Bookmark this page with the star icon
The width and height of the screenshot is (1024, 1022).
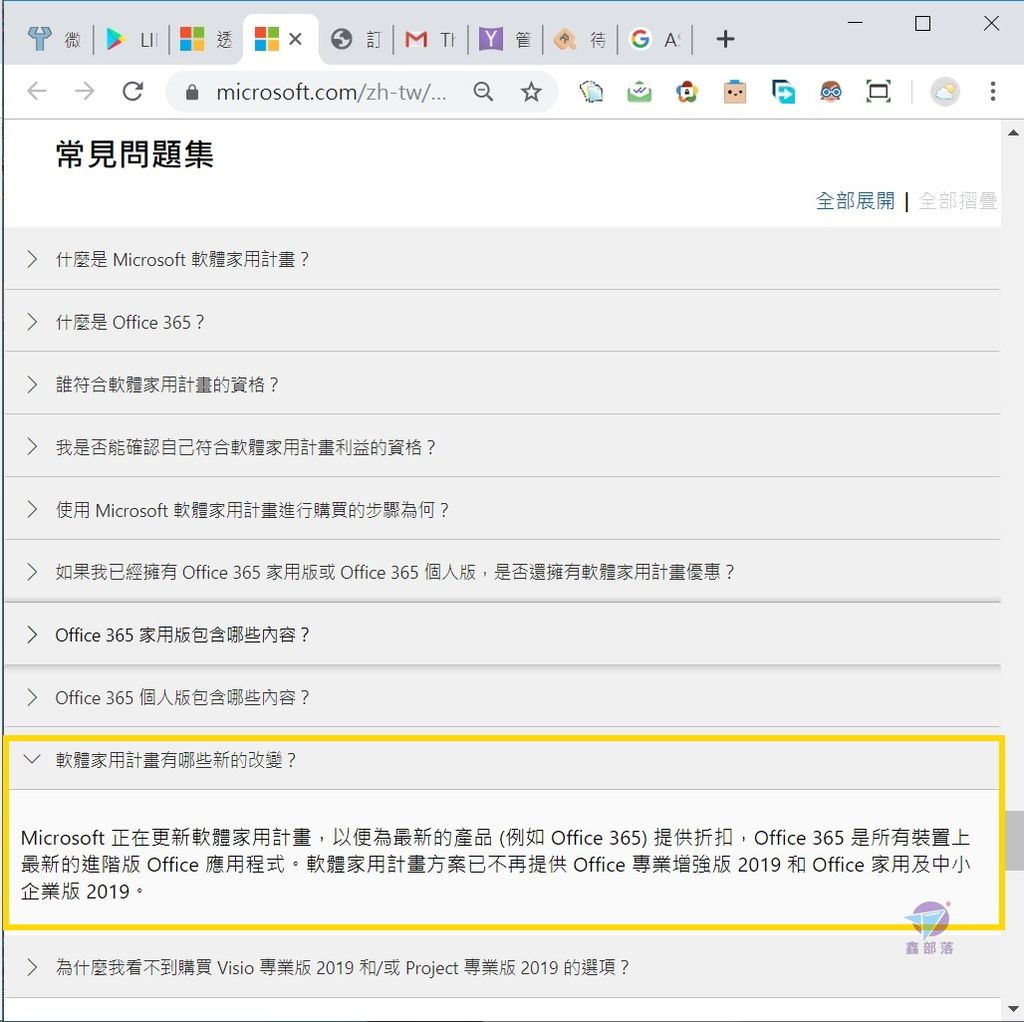click(x=531, y=91)
